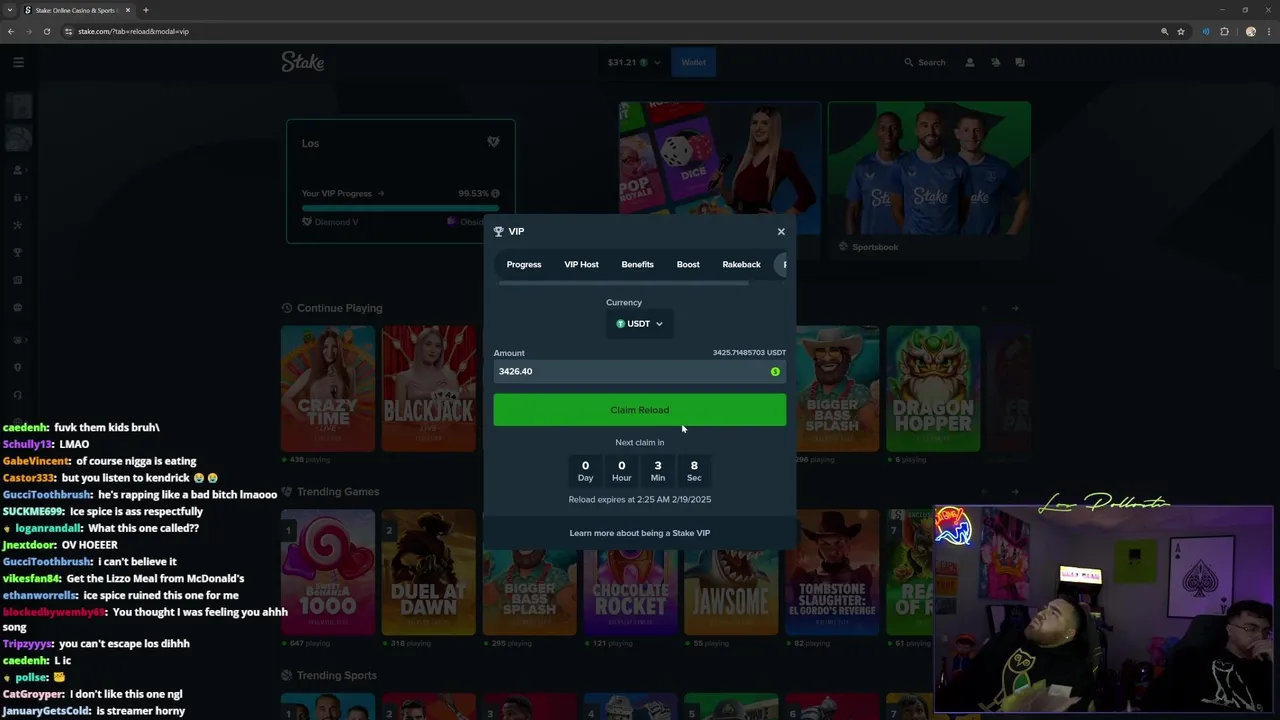Switch to the VIP Host tab
Image resolution: width=1280 pixels, height=720 pixels.
click(581, 264)
